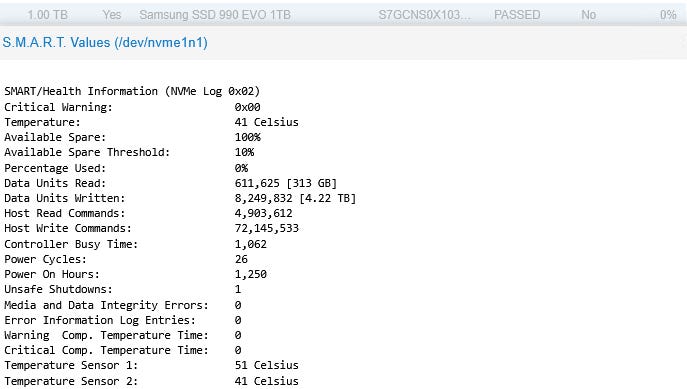
Task: Select the Samsung SSD 990 EVO 1TB cell
Action: 215,15
